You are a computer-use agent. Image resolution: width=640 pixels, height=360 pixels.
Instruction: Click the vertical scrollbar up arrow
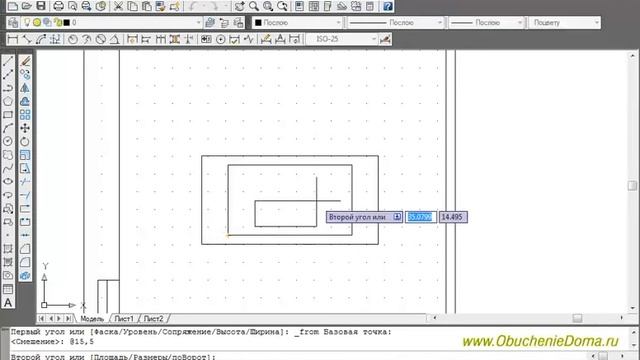coord(632,56)
